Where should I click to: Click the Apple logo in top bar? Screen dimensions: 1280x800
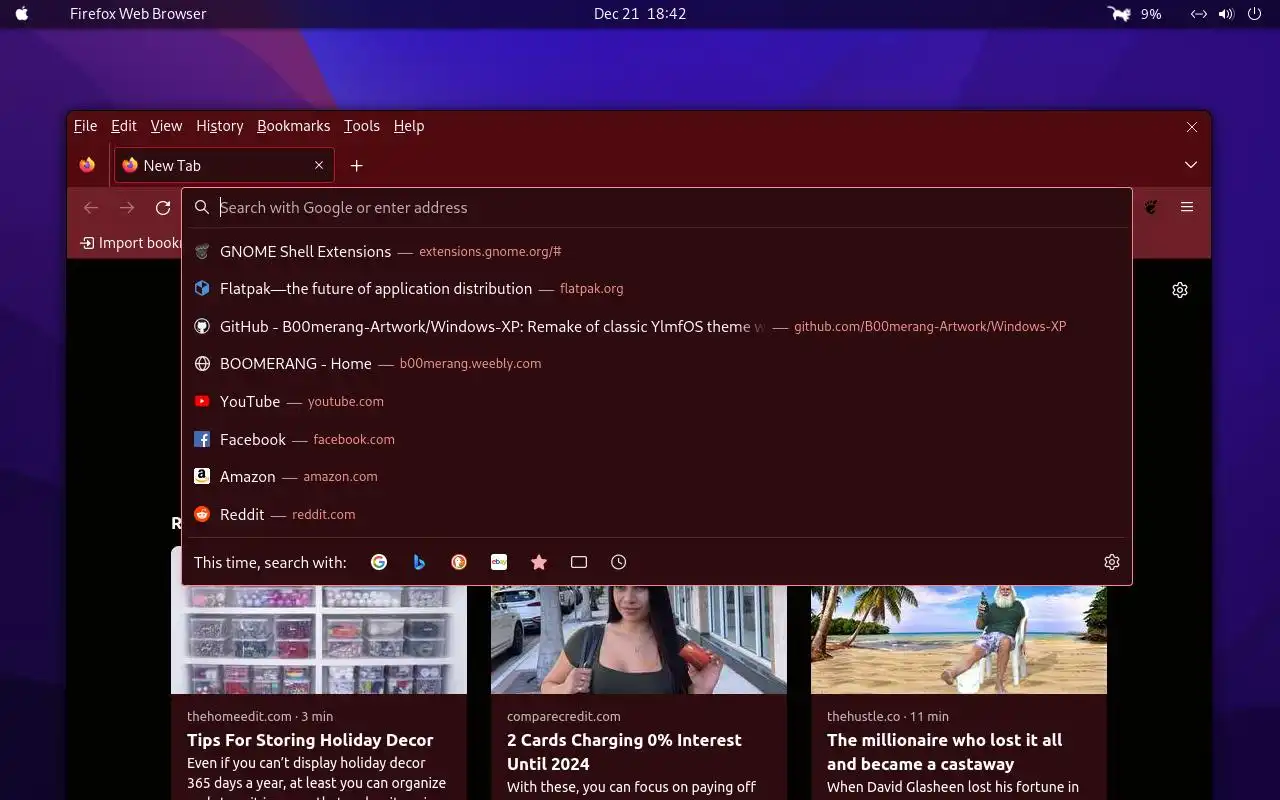tap(22, 14)
